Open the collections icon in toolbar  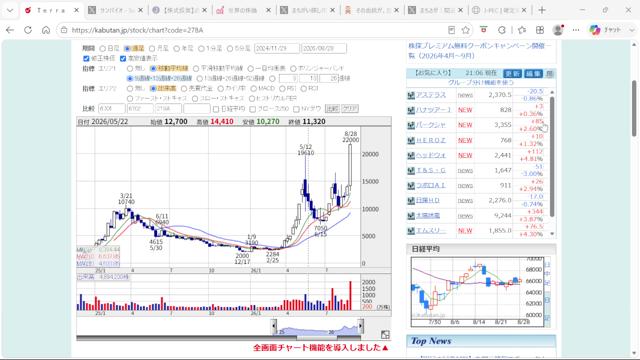tap(540, 30)
